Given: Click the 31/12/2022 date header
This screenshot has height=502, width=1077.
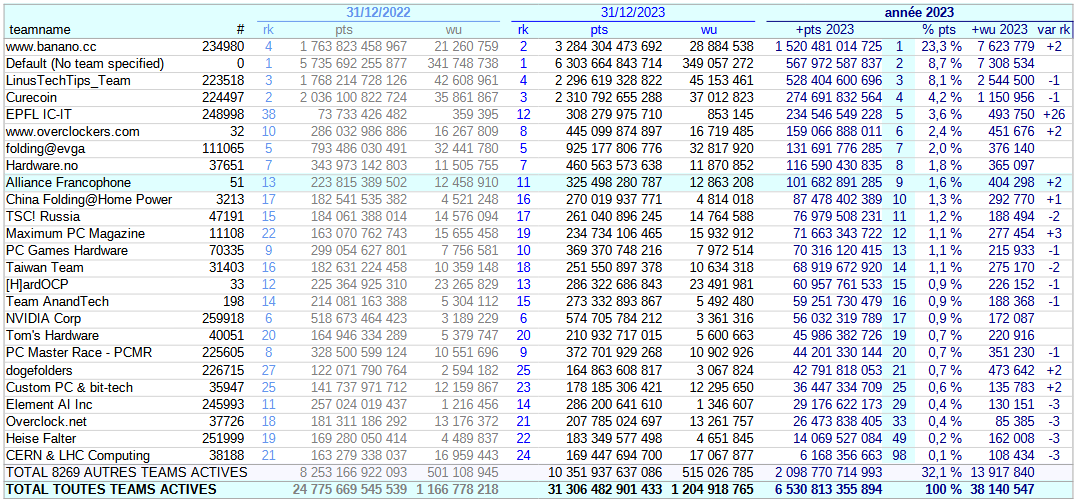Looking at the screenshot, I should click(x=379, y=13).
